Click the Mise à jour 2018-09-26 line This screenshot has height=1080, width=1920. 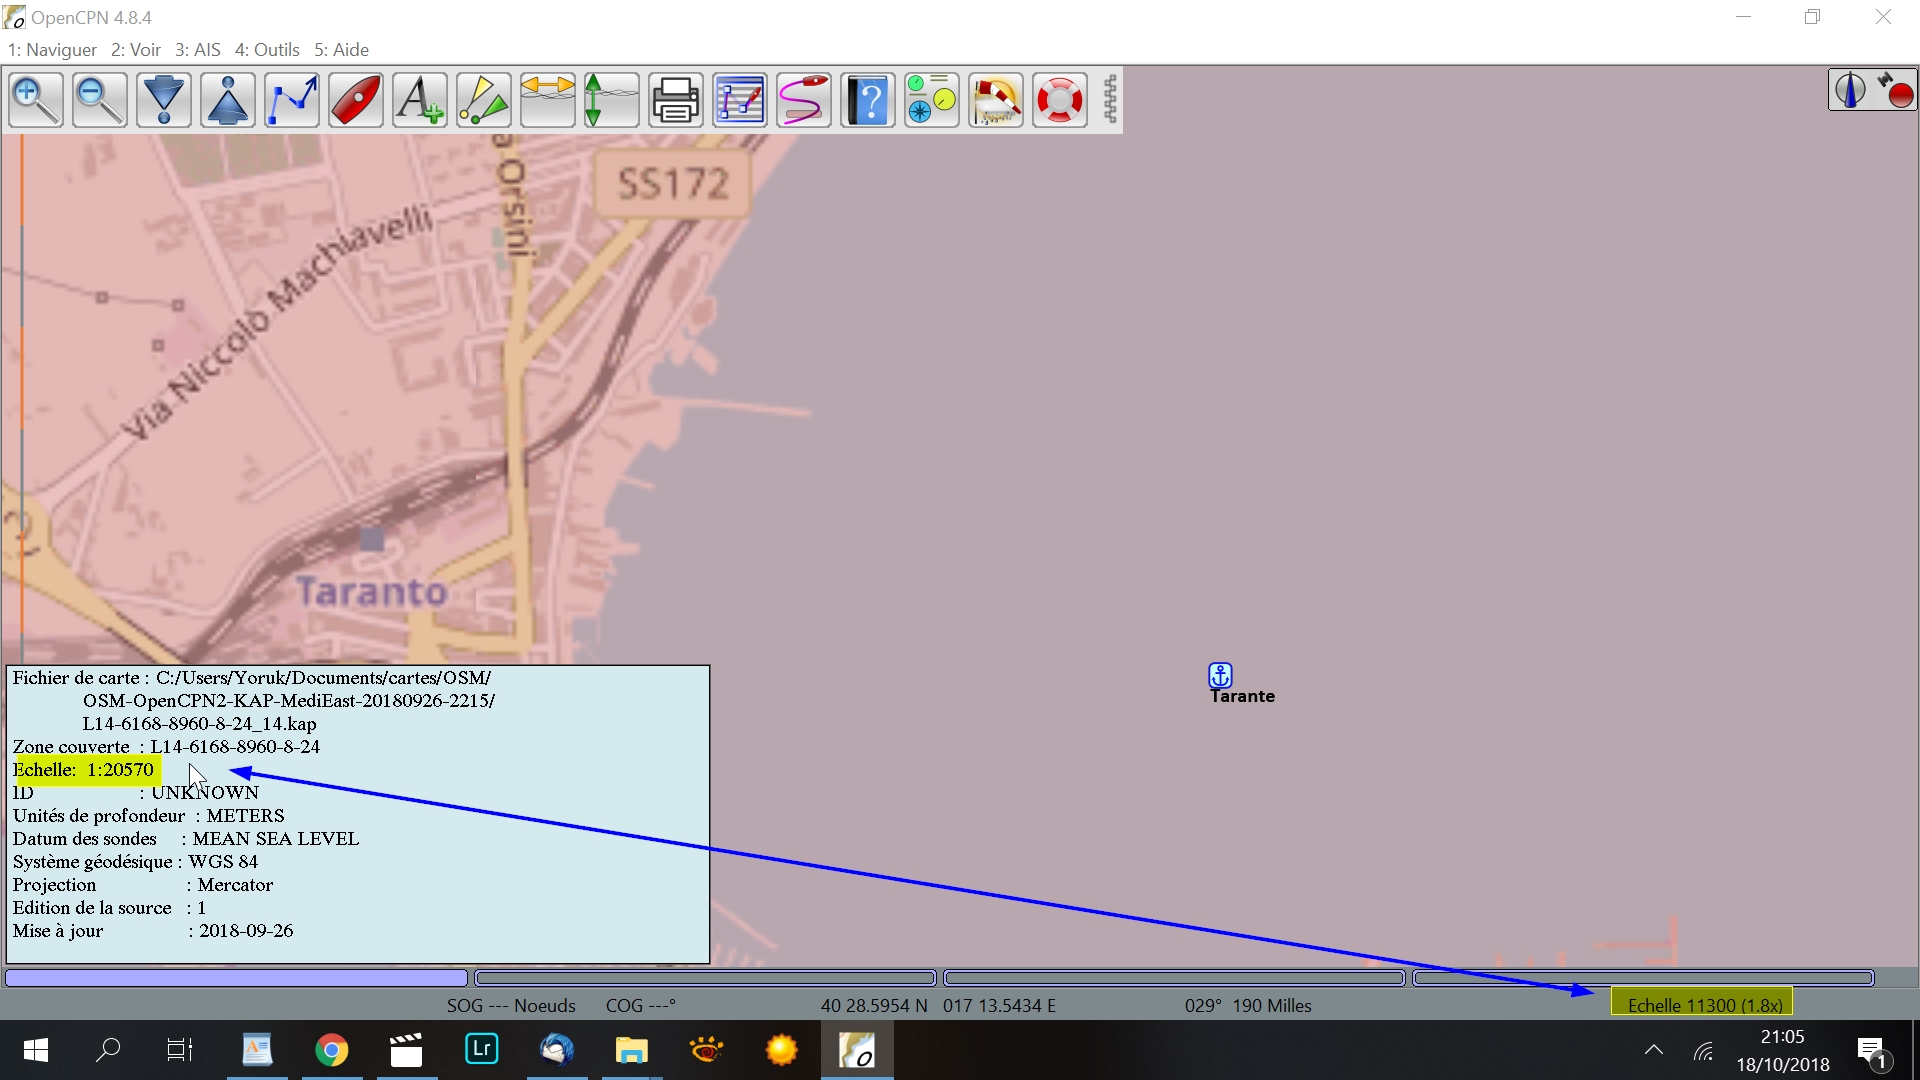(x=153, y=931)
